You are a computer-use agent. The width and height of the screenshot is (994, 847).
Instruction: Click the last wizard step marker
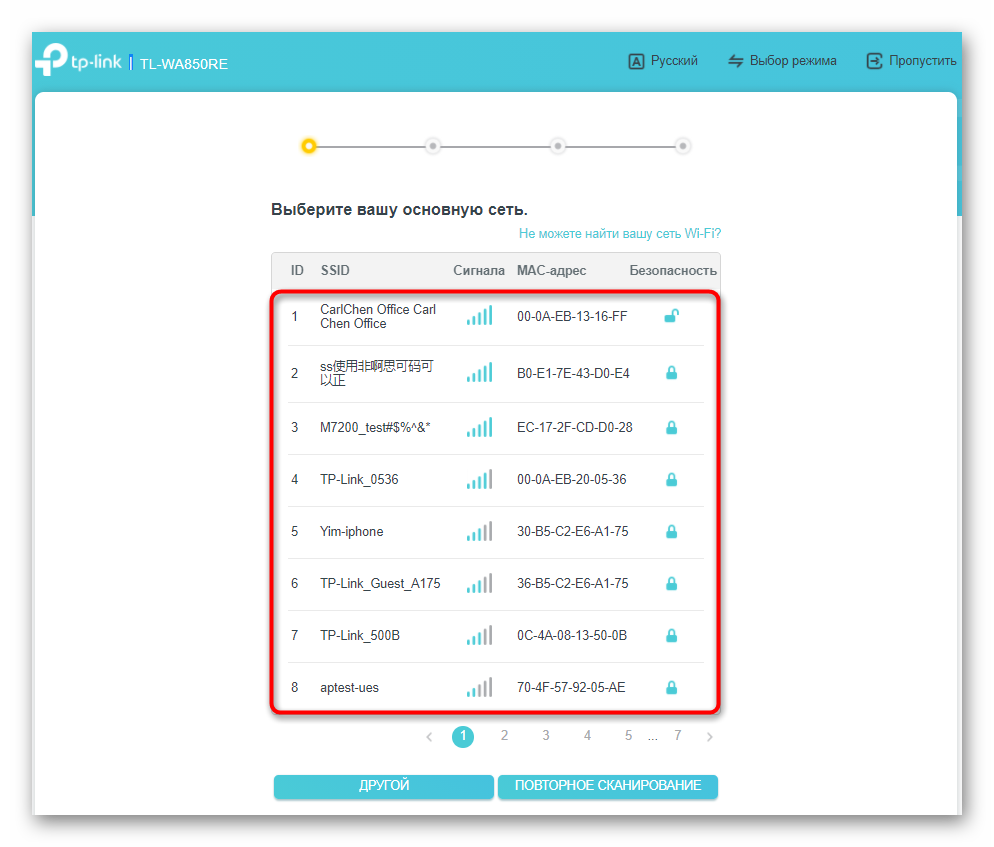click(x=683, y=146)
